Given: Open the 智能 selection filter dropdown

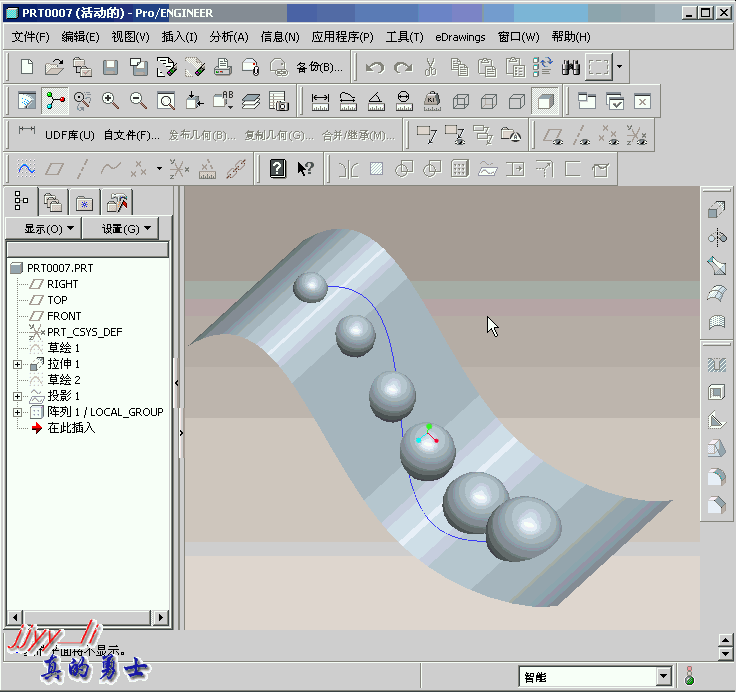Looking at the screenshot, I should tap(663, 677).
